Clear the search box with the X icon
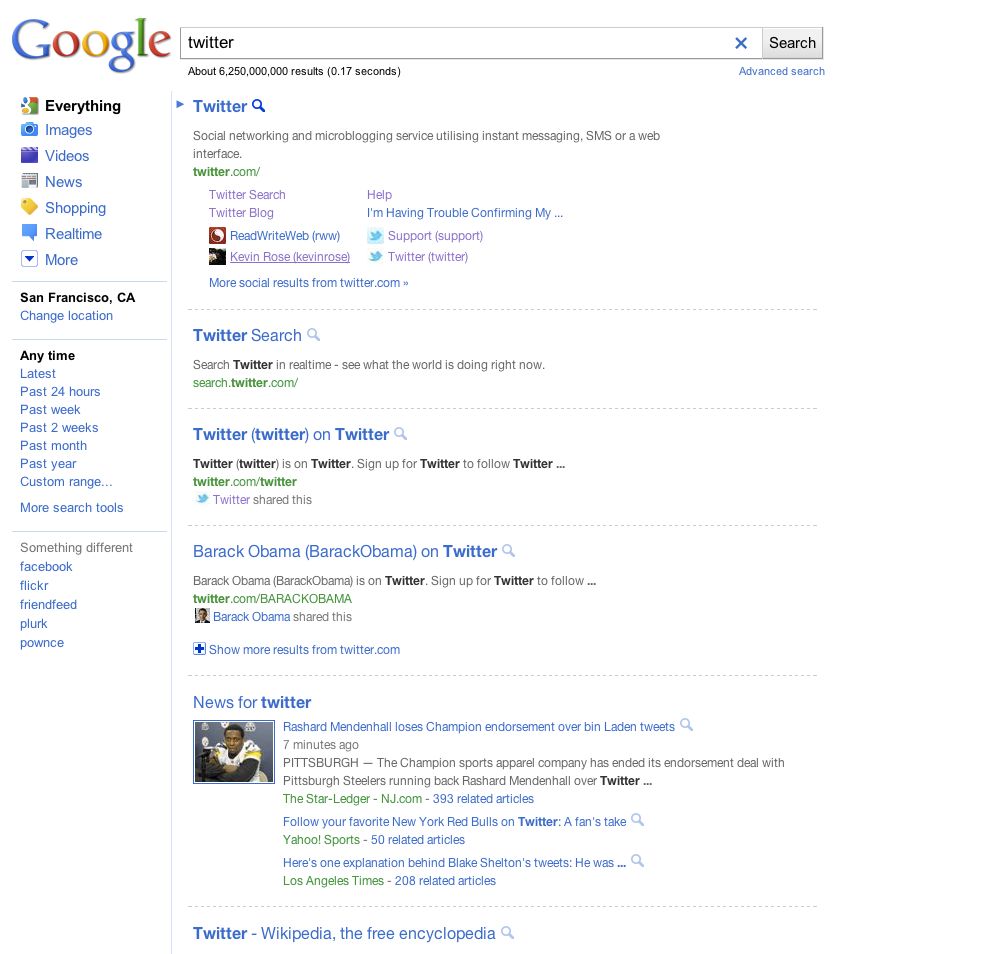1001x954 pixels. [x=741, y=43]
